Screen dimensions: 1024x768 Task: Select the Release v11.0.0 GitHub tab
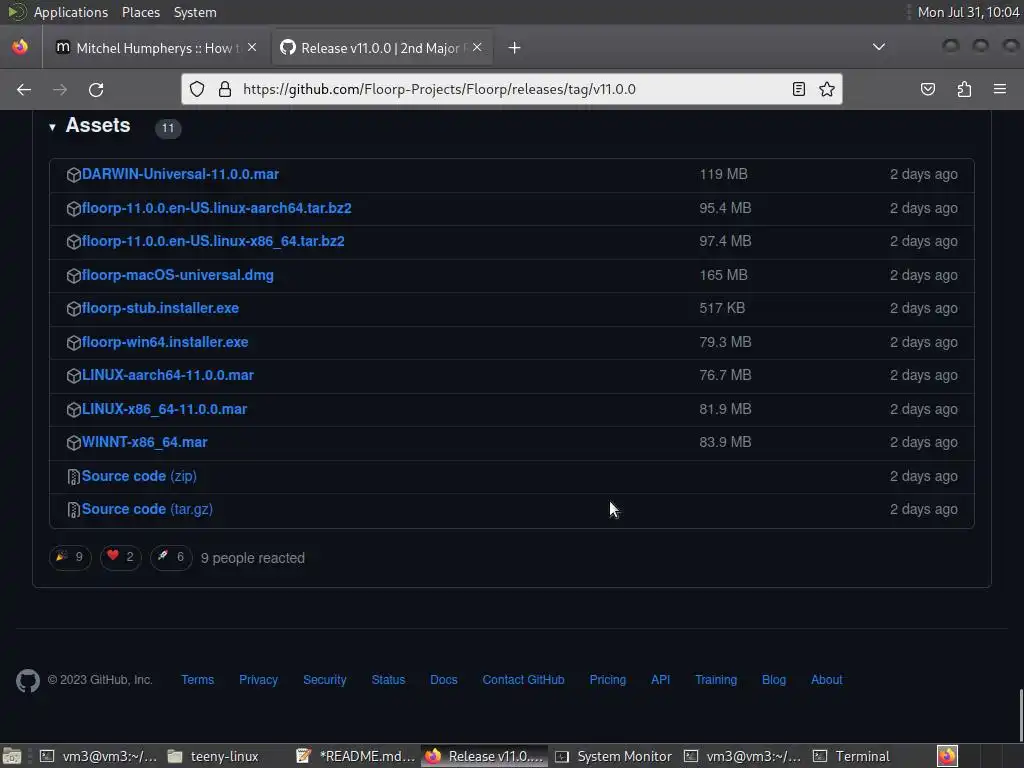(382, 48)
